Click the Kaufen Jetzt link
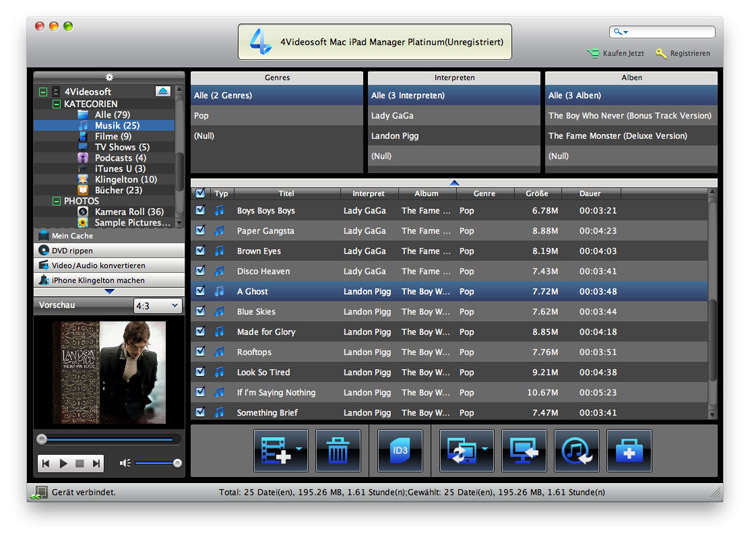The image size is (750, 539). pos(622,53)
